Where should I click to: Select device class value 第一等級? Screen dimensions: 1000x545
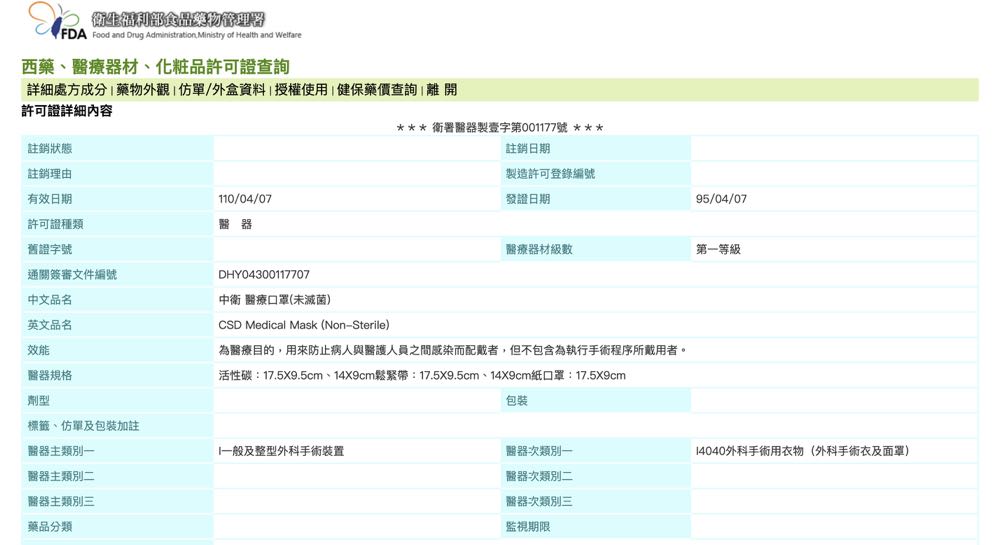pyautogui.click(x=718, y=249)
